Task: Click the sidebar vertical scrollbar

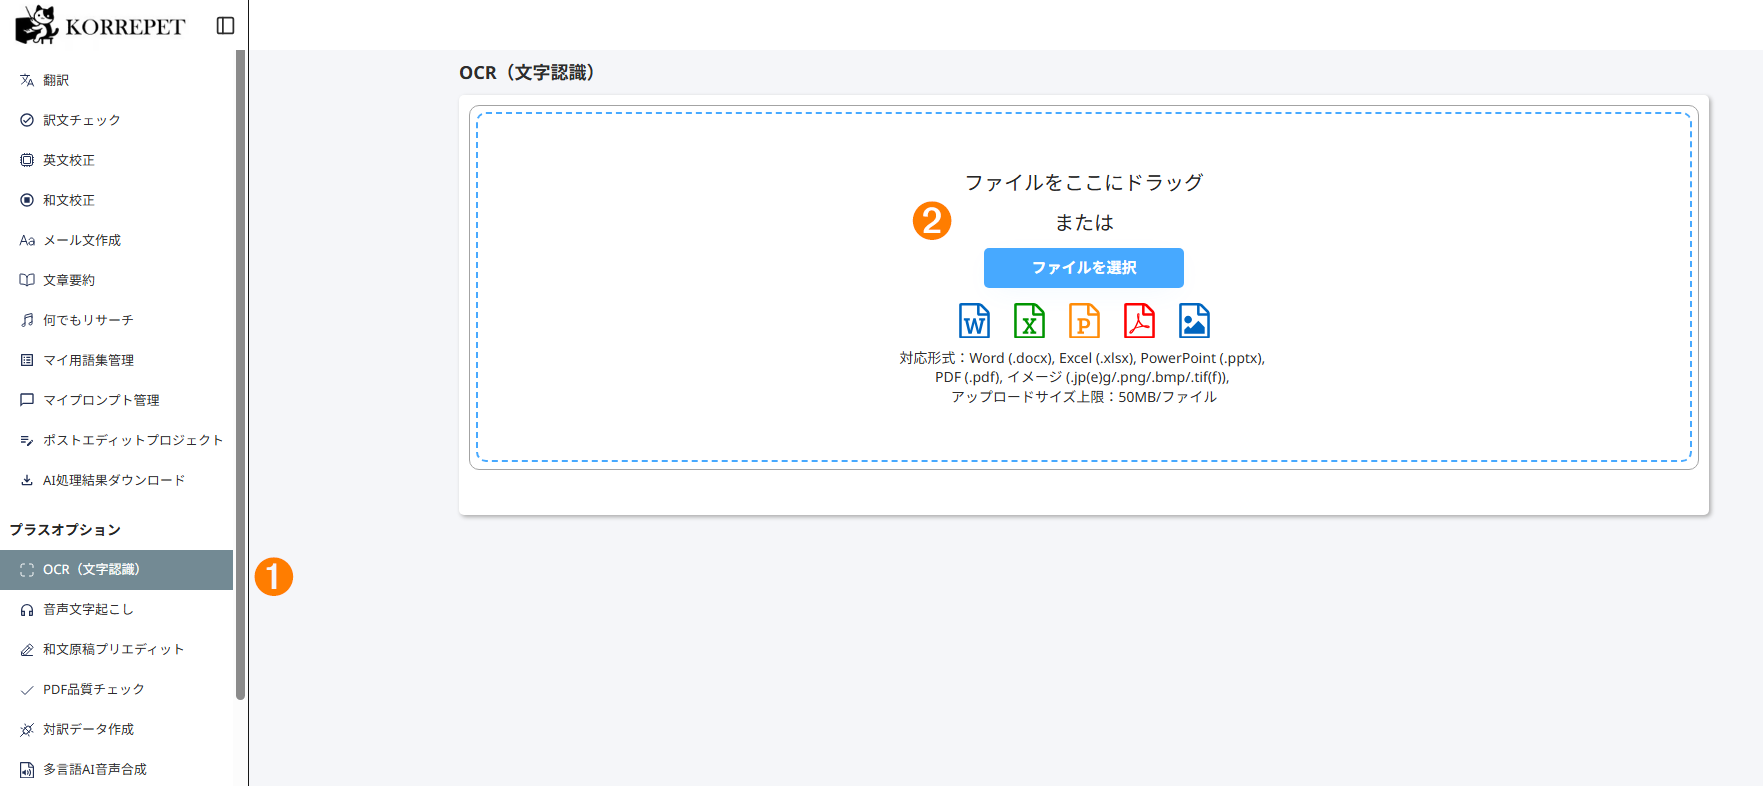Action: (x=240, y=375)
